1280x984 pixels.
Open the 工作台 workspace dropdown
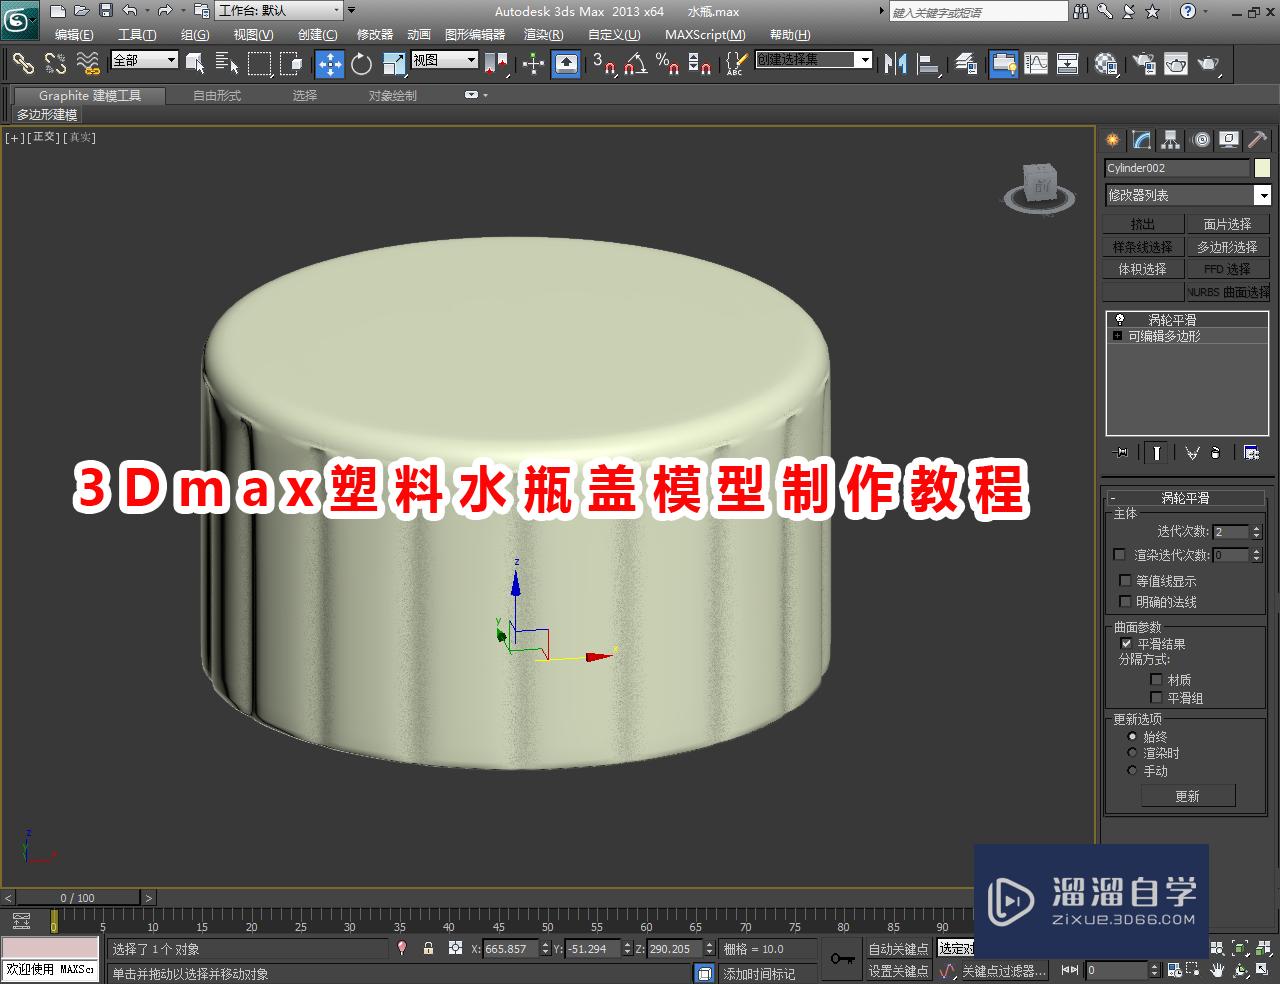[279, 11]
